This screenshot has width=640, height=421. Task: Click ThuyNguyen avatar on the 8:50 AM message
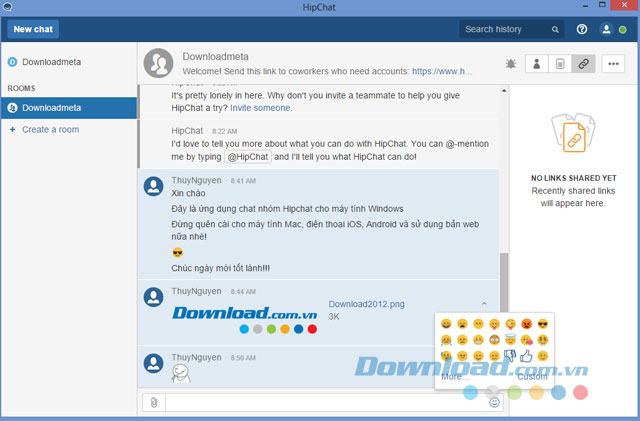coord(153,363)
